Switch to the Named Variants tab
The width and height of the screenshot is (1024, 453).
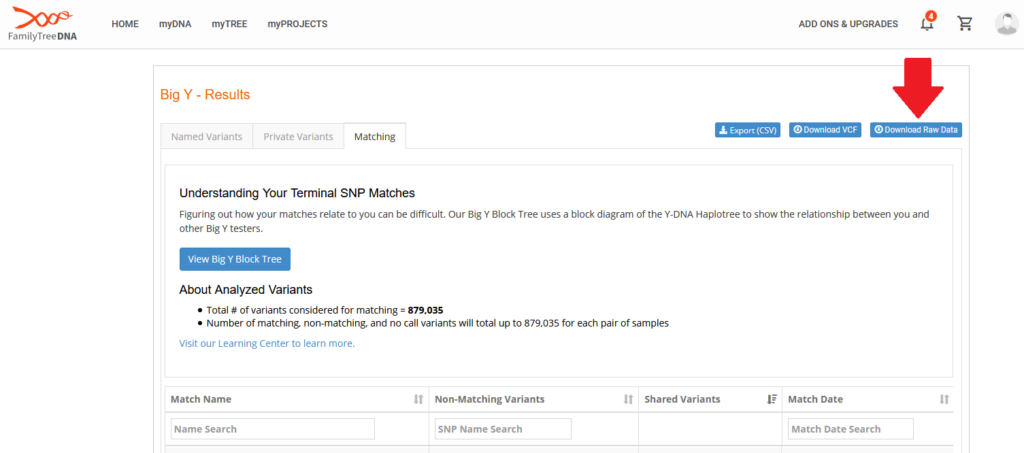(206, 137)
